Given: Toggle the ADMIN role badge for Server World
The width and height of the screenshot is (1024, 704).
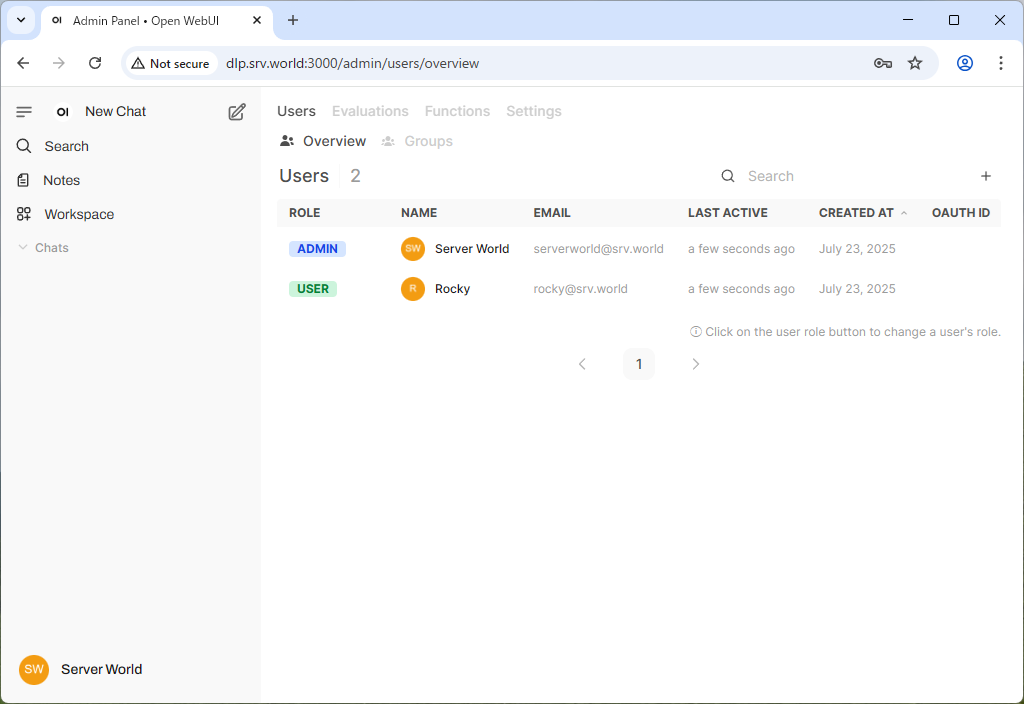Looking at the screenshot, I should pos(317,249).
